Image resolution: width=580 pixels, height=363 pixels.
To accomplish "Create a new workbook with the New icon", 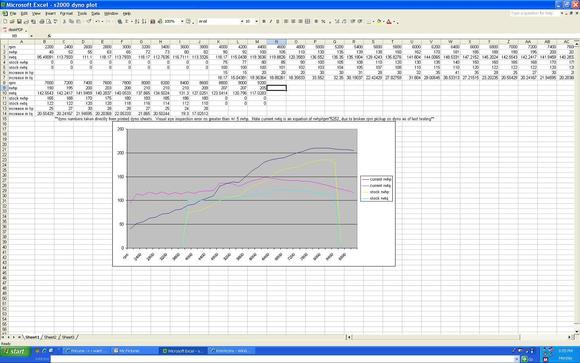I will [5, 21].
